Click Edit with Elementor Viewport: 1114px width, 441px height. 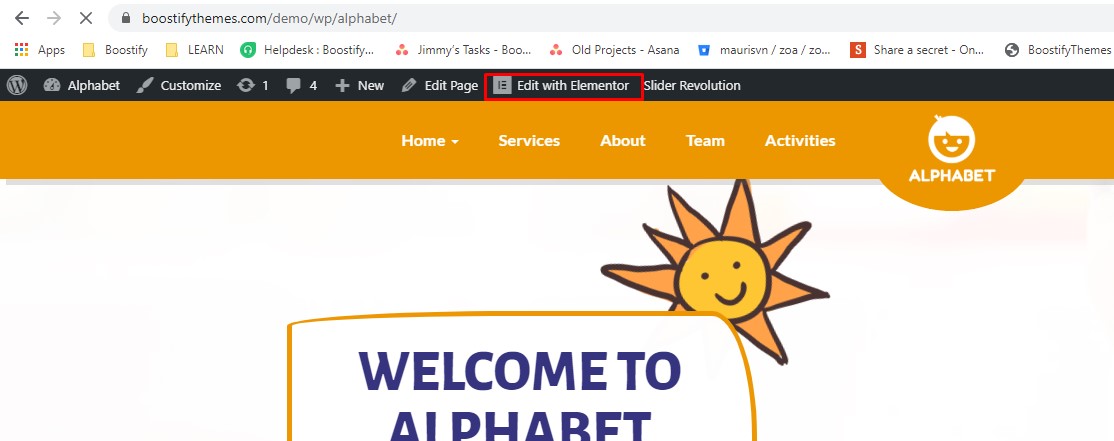(x=563, y=85)
